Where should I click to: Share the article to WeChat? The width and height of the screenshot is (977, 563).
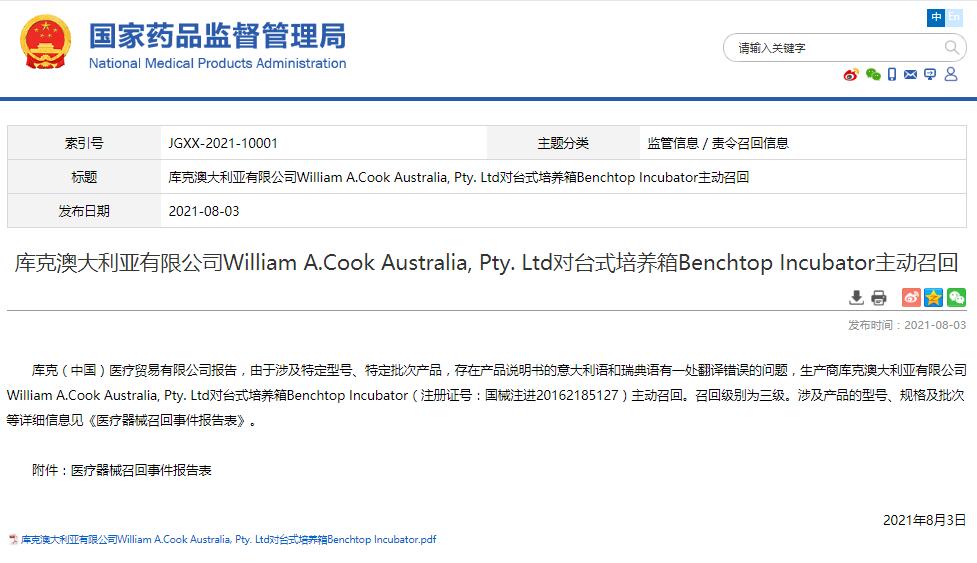(x=956, y=297)
